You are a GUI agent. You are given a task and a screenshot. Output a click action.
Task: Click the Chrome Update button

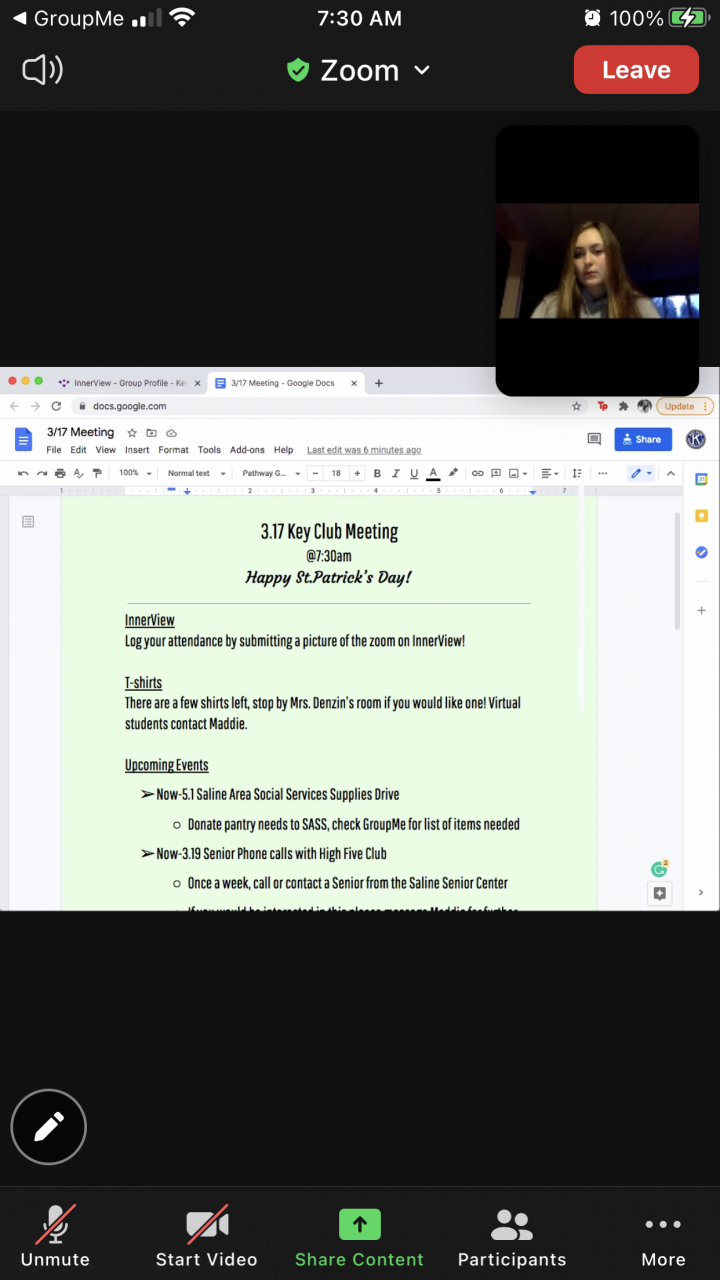[687, 406]
